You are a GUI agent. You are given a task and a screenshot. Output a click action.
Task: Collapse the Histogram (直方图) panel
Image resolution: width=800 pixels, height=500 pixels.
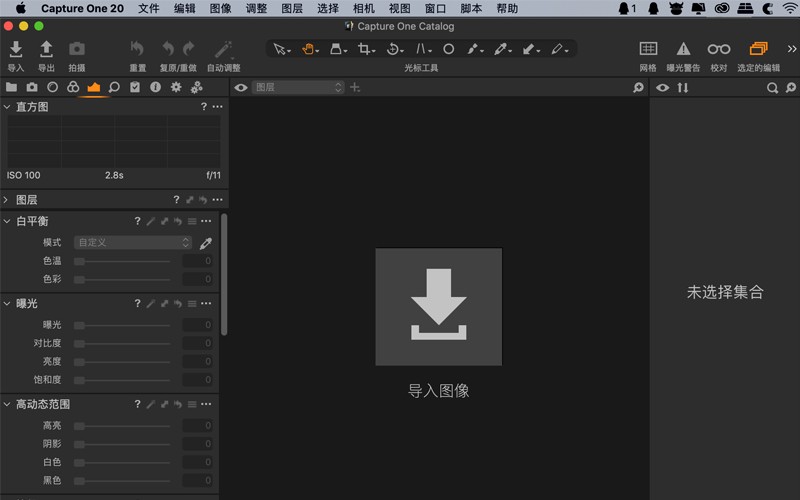tap(7, 107)
